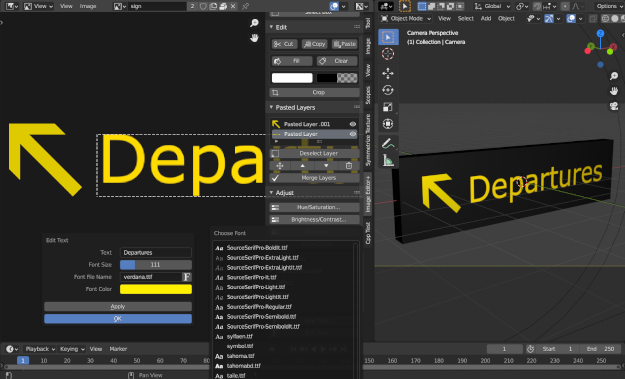Click the Apply button in Edit Text
The image size is (625, 379).
[118, 306]
